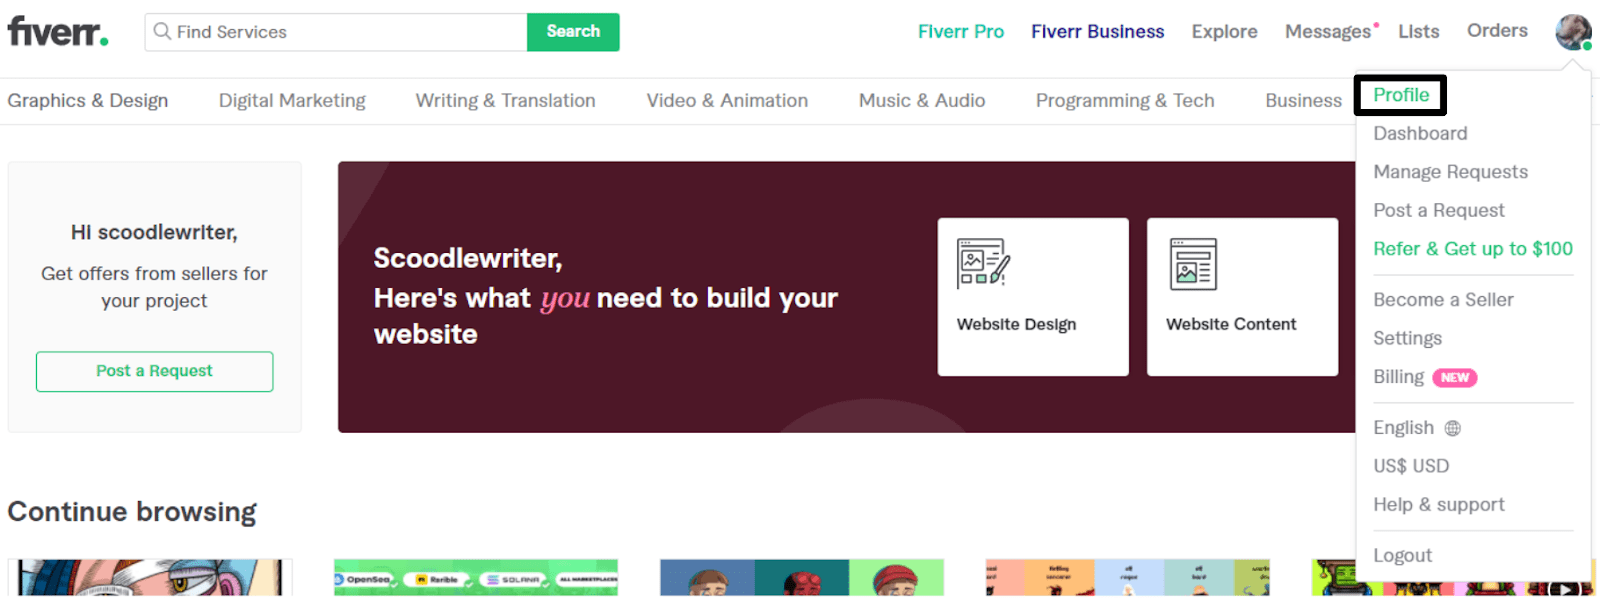Click the green Search button
Viewport: 1600px width, 600px height.
(573, 32)
